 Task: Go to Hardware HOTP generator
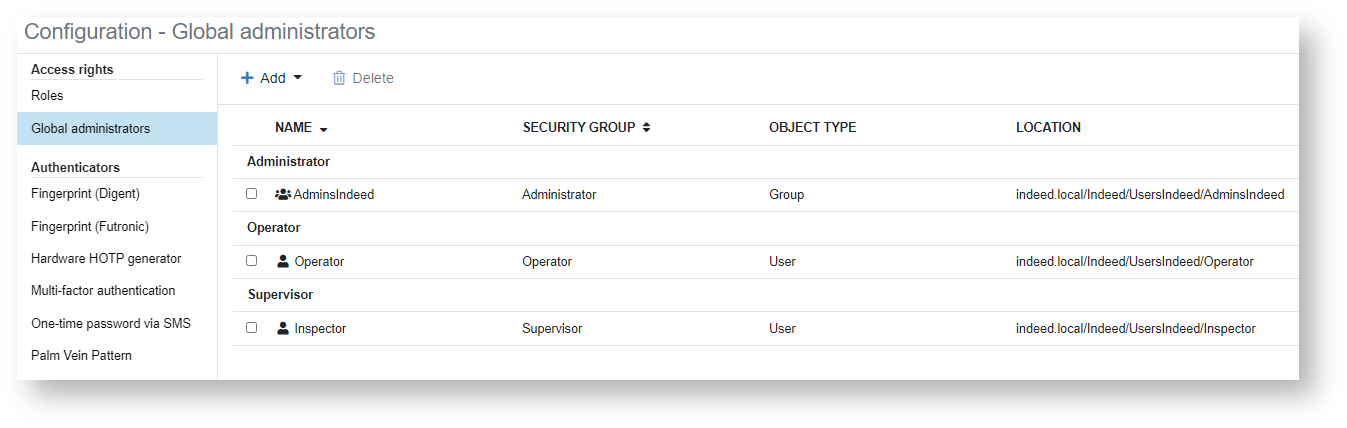click(106, 259)
